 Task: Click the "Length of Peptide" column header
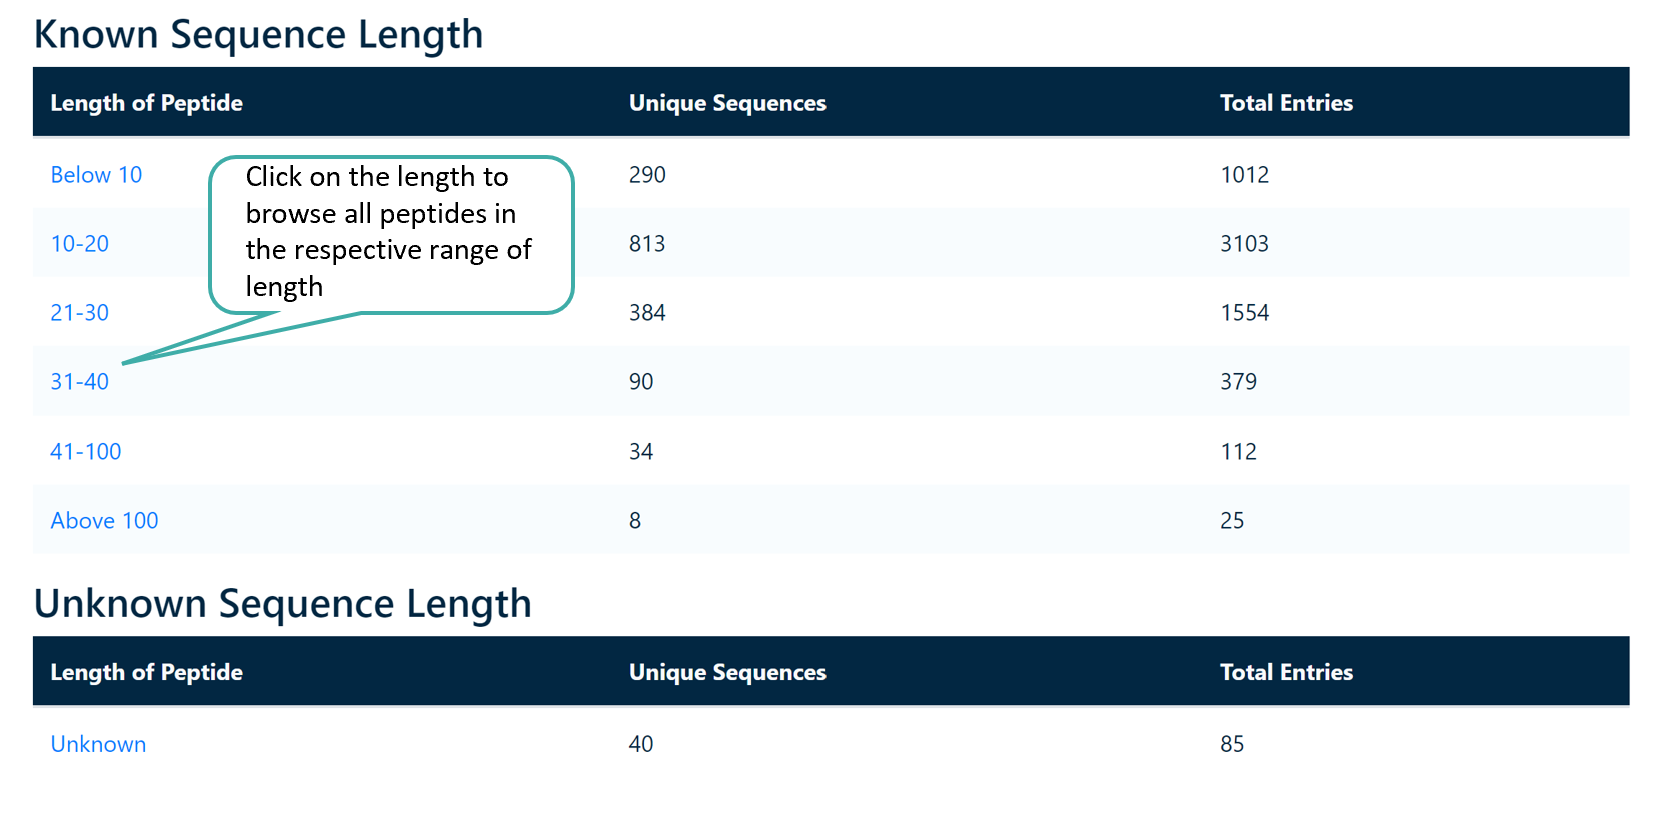[146, 102]
